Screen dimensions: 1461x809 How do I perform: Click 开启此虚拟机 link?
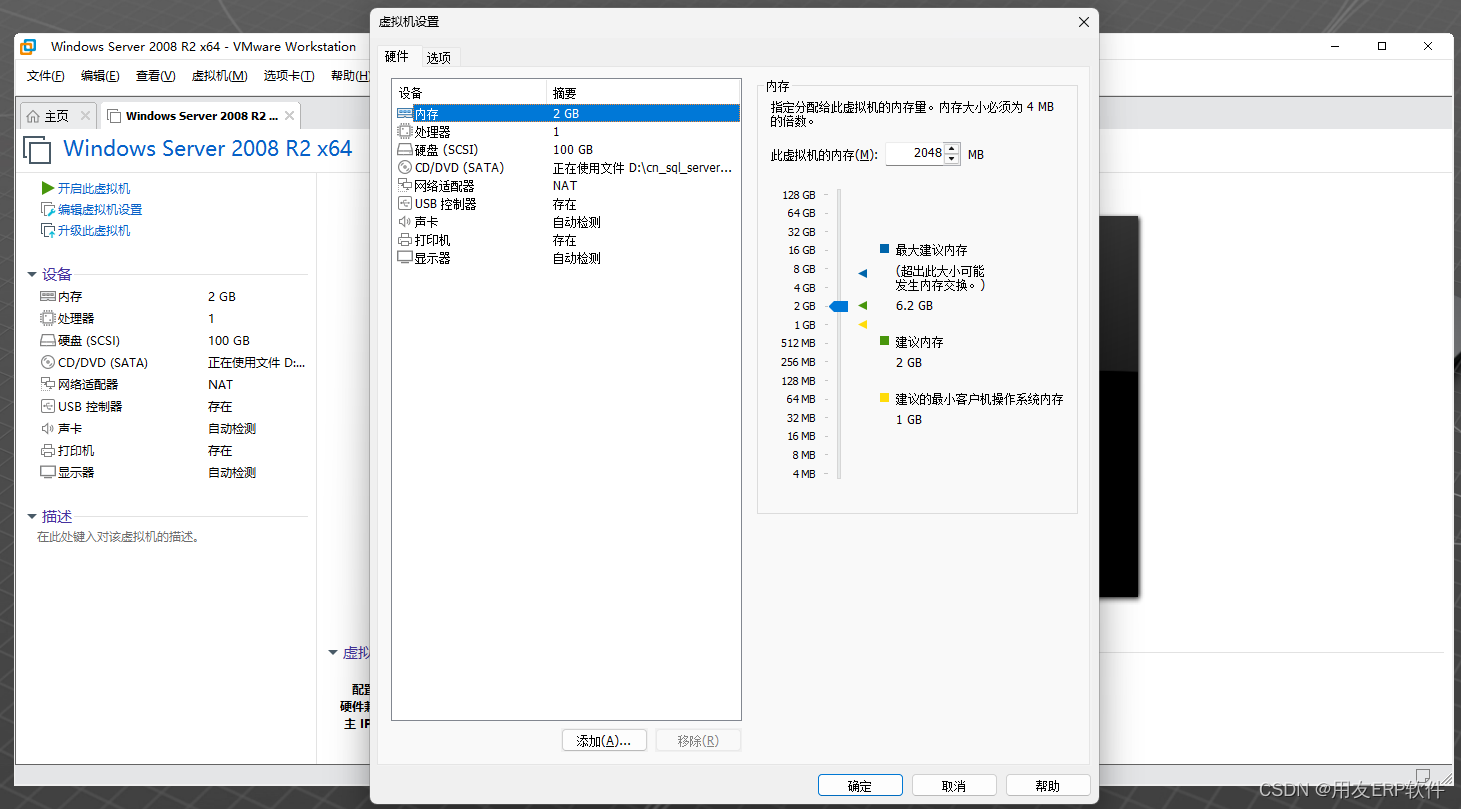coord(93,188)
